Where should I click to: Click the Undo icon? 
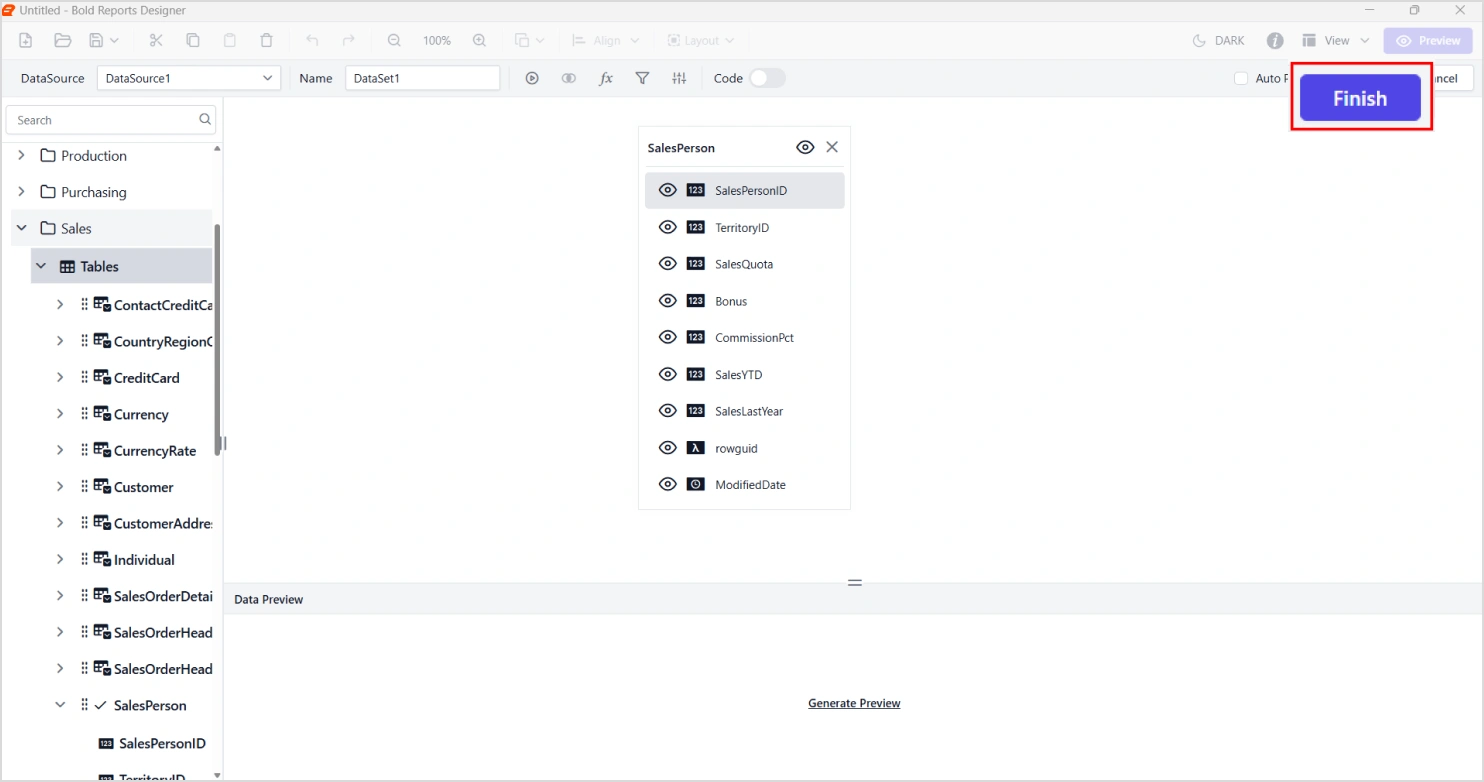click(310, 40)
